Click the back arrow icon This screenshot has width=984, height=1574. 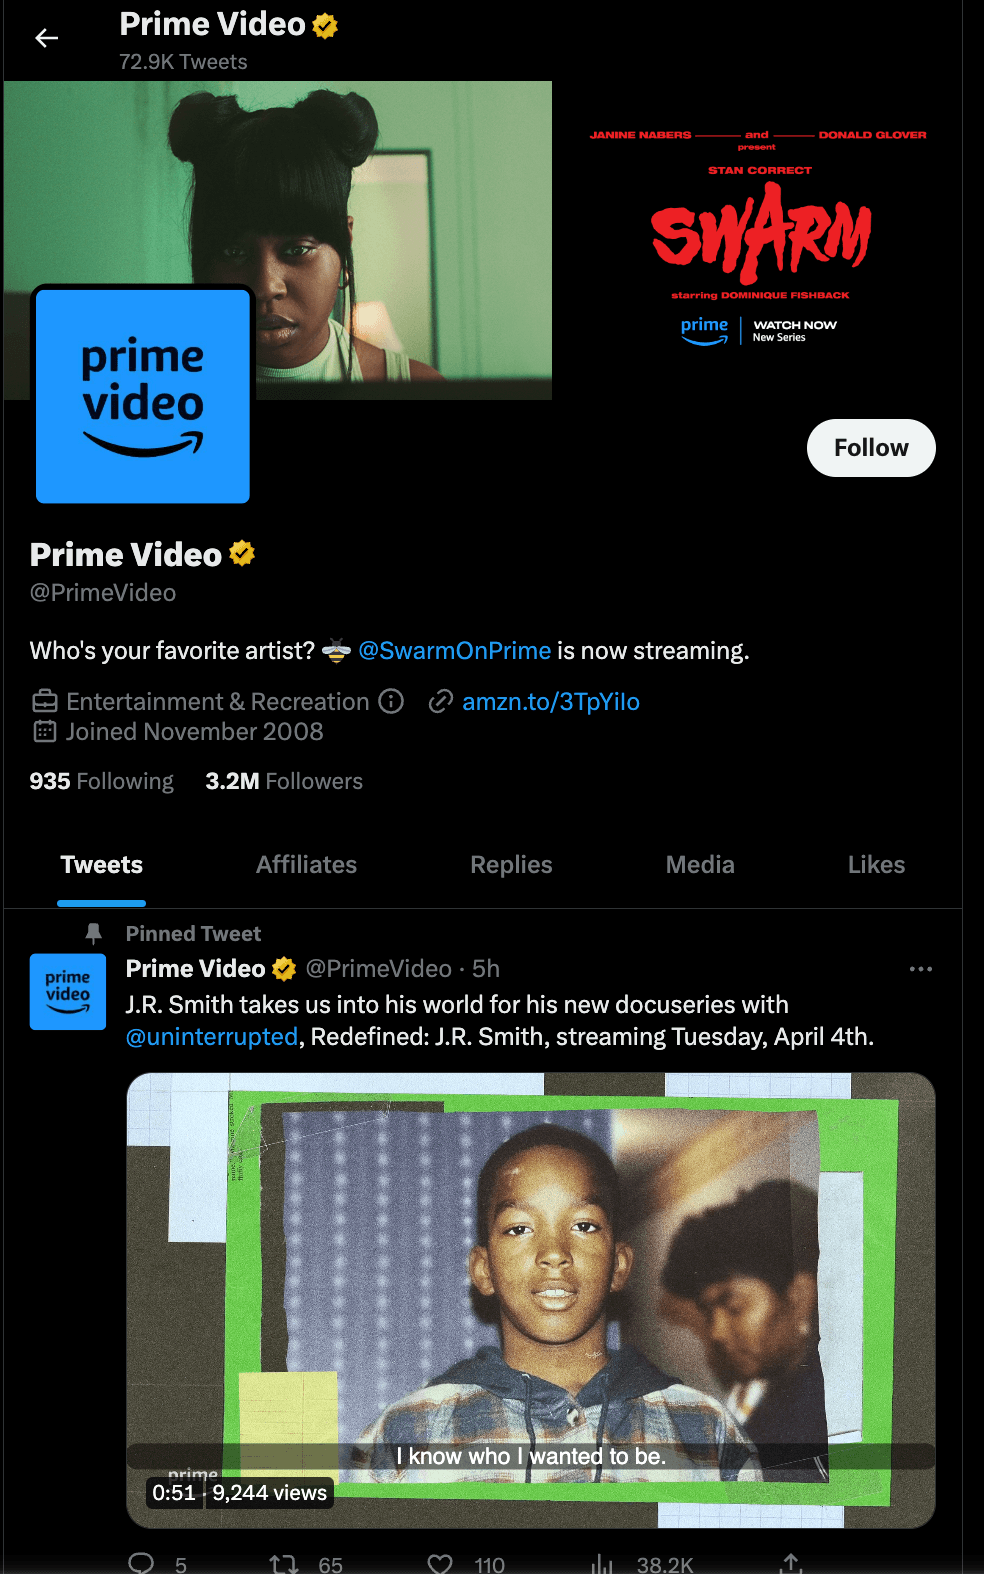coord(46,38)
